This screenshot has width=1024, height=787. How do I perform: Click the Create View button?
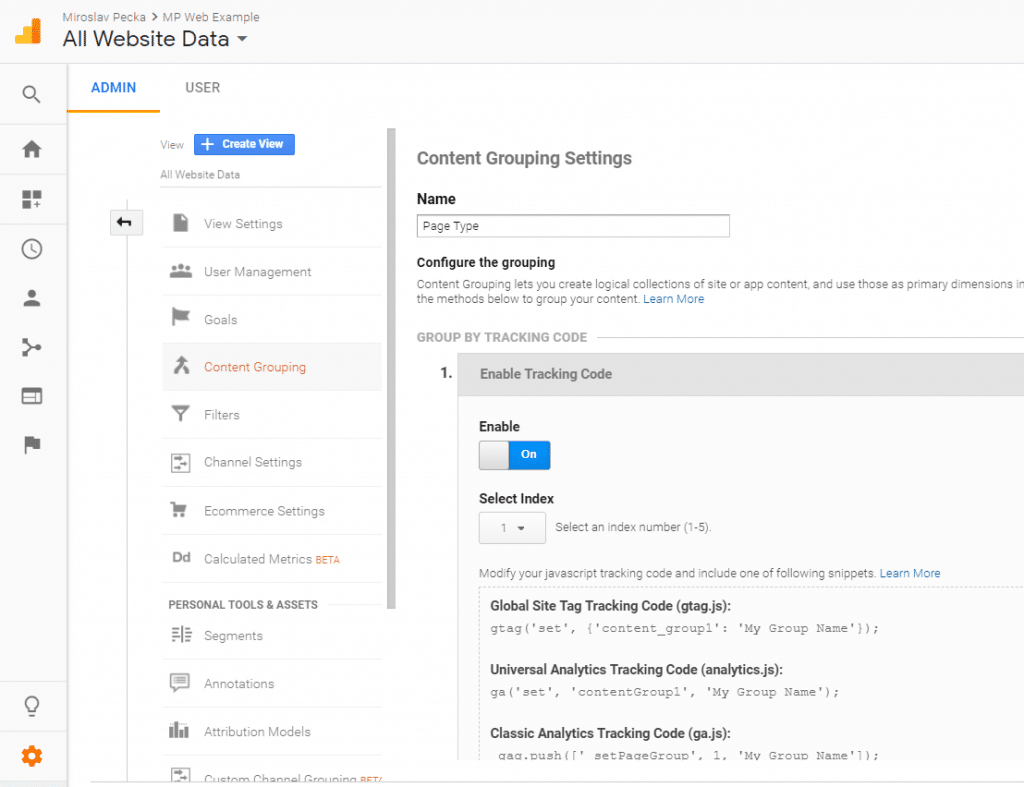point(244,144)
